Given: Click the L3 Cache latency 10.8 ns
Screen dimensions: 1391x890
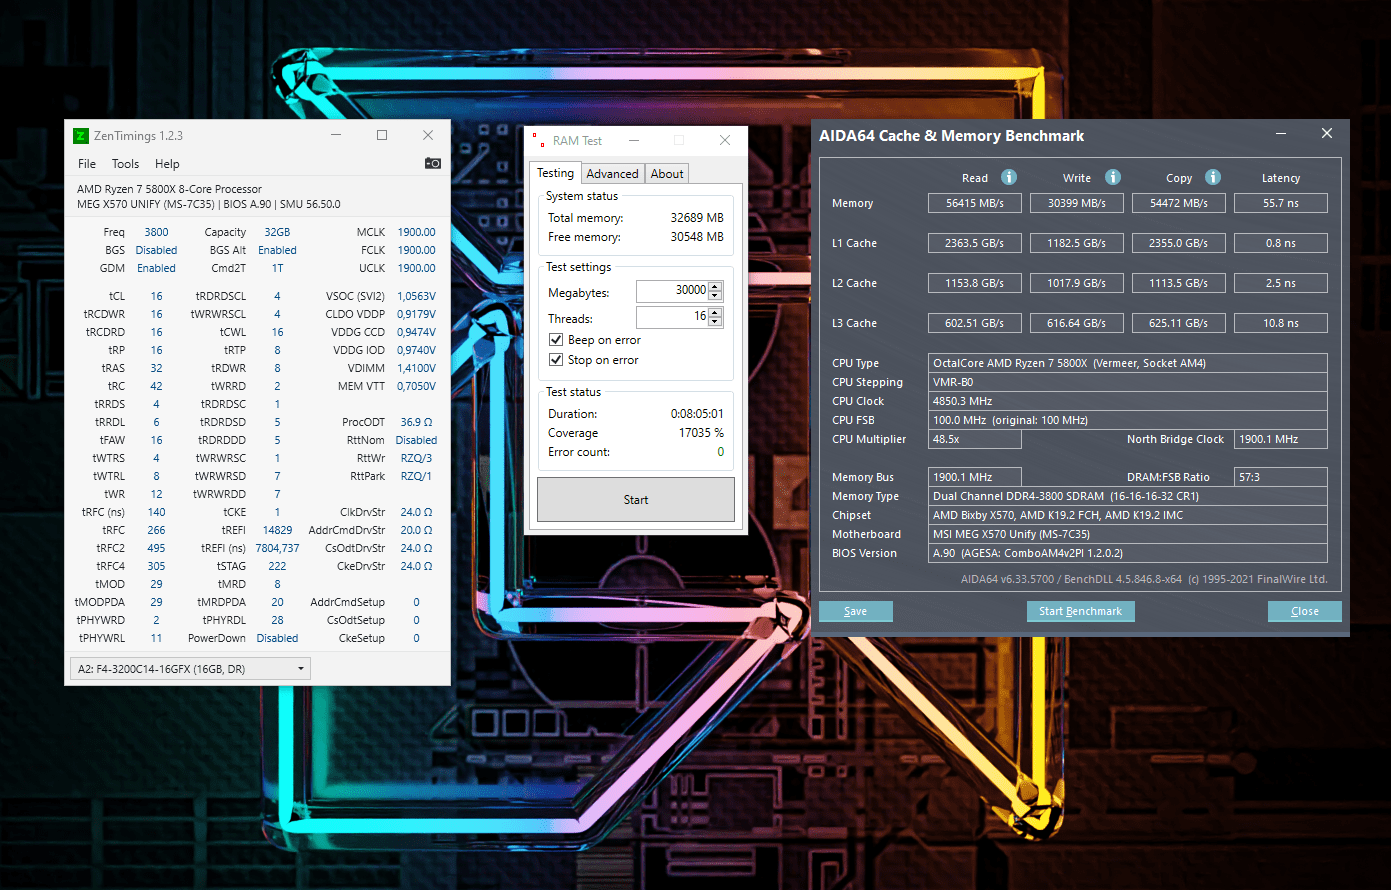Looking at the screenshot, I should [1281, 323].
